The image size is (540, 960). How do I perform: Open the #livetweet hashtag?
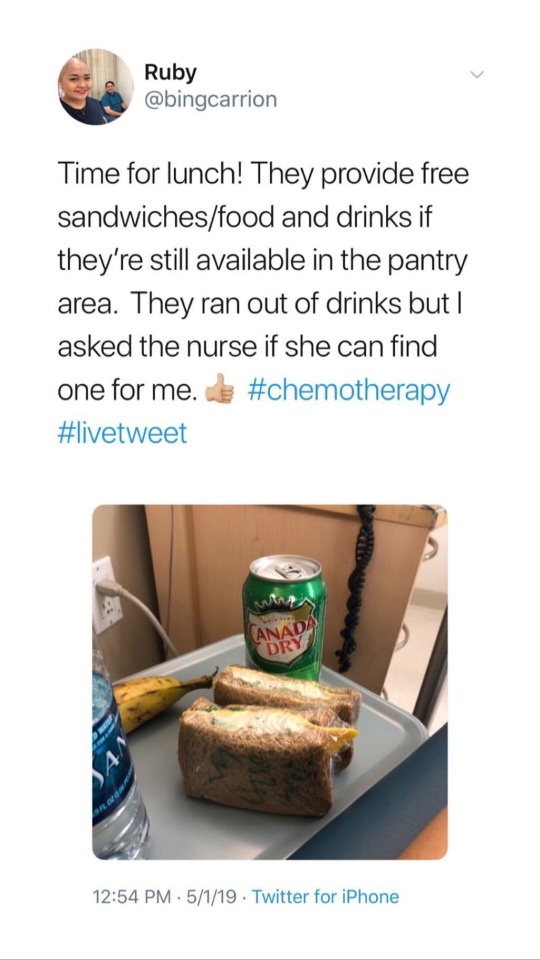[122, 434]
